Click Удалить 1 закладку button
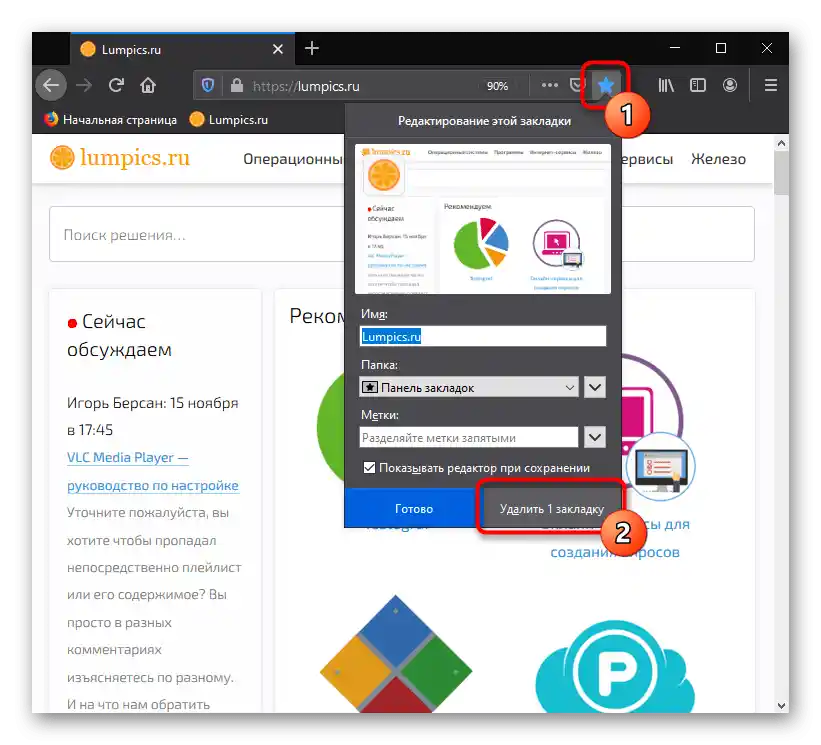 click(x=552, y=508)
